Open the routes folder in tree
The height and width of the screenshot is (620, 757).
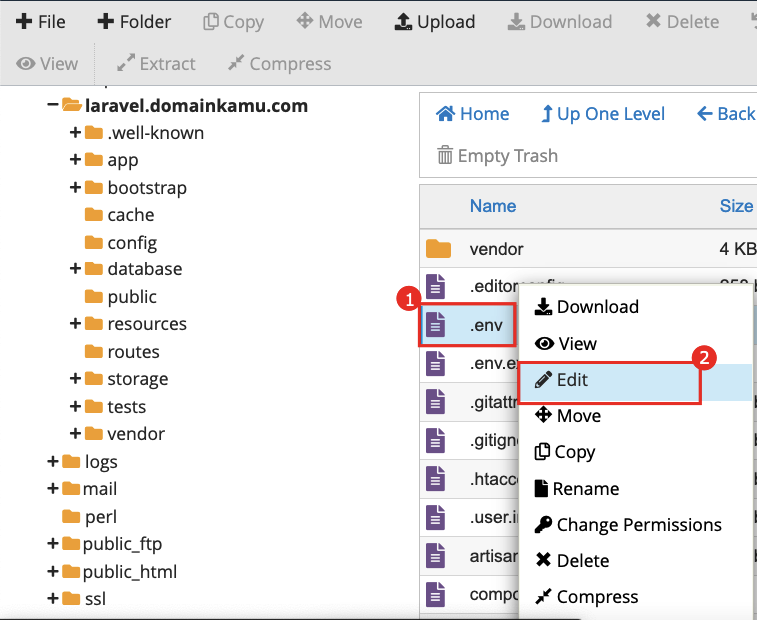122,352
